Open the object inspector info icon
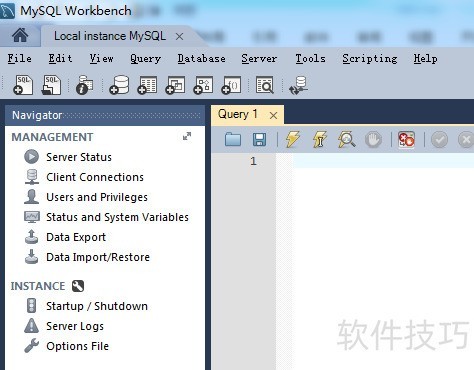 [84, 85]
